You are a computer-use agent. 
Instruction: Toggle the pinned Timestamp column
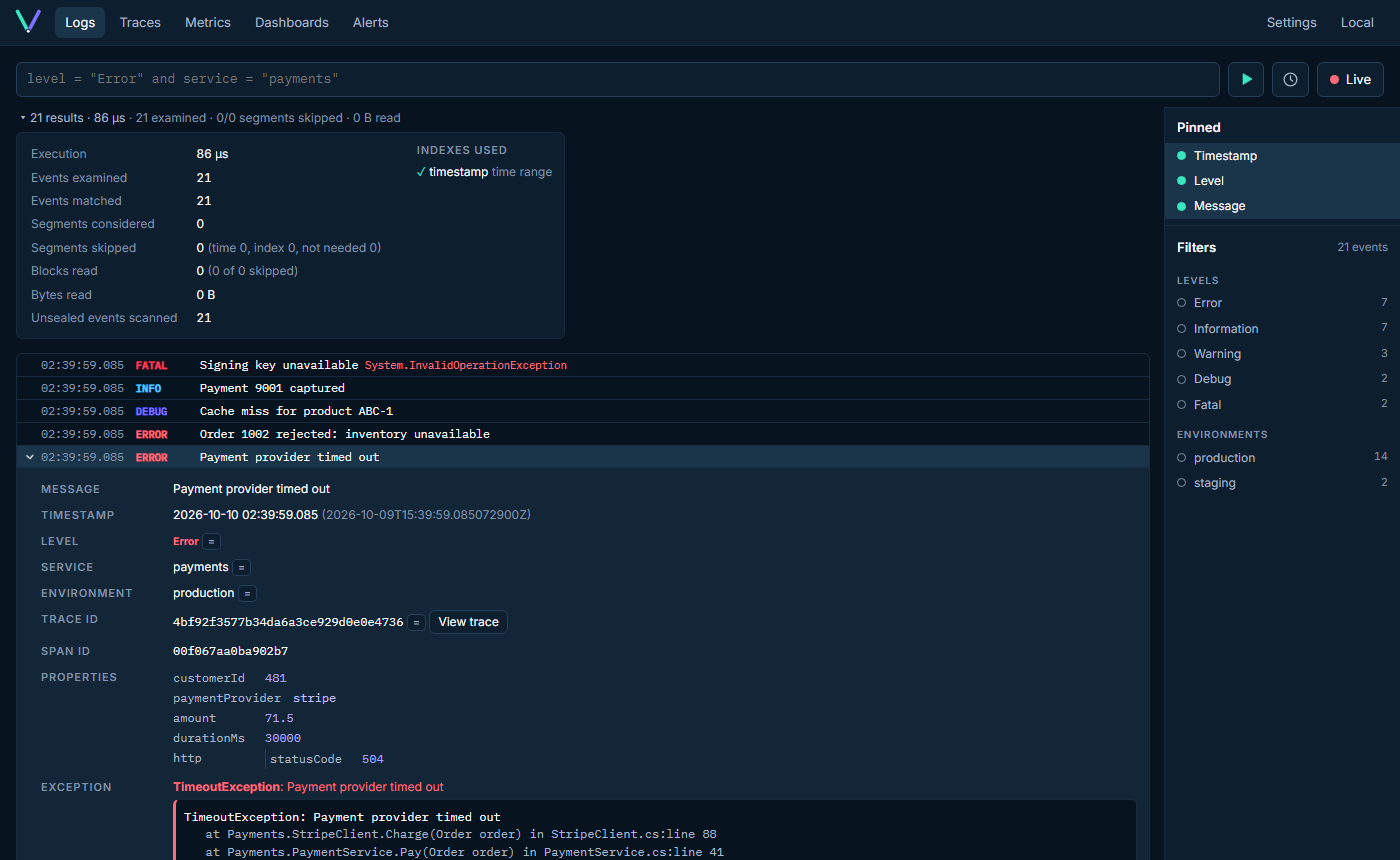coord(1282,156)
